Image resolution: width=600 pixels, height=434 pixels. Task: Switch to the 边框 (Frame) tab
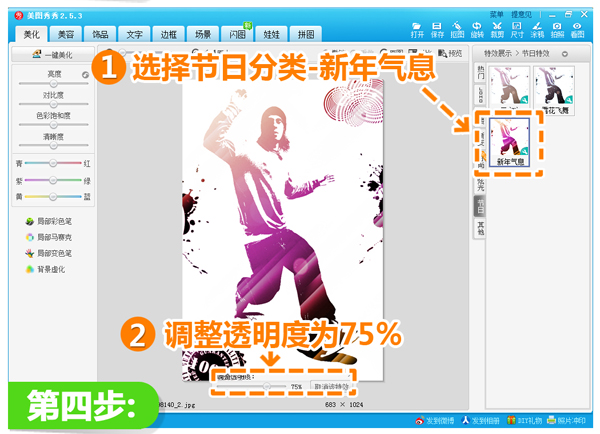168,34
